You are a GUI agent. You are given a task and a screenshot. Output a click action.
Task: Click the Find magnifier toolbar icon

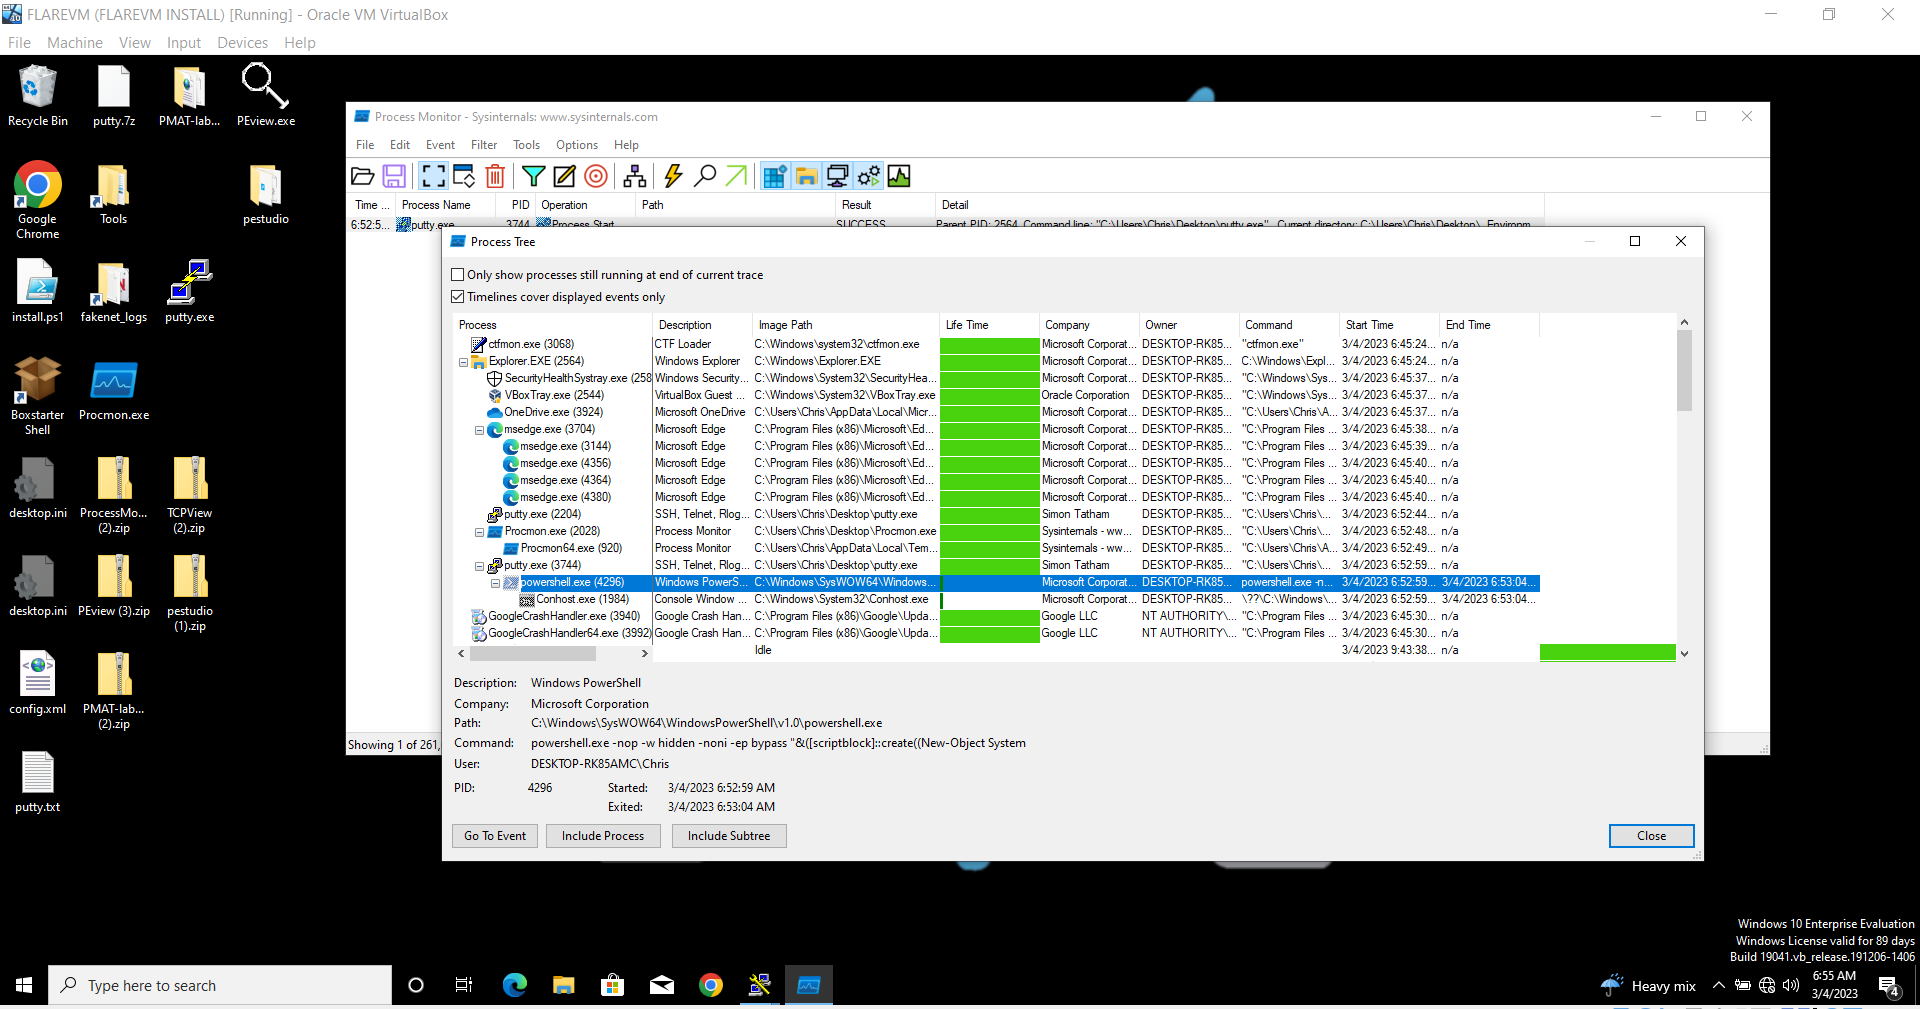pos(705,177)
